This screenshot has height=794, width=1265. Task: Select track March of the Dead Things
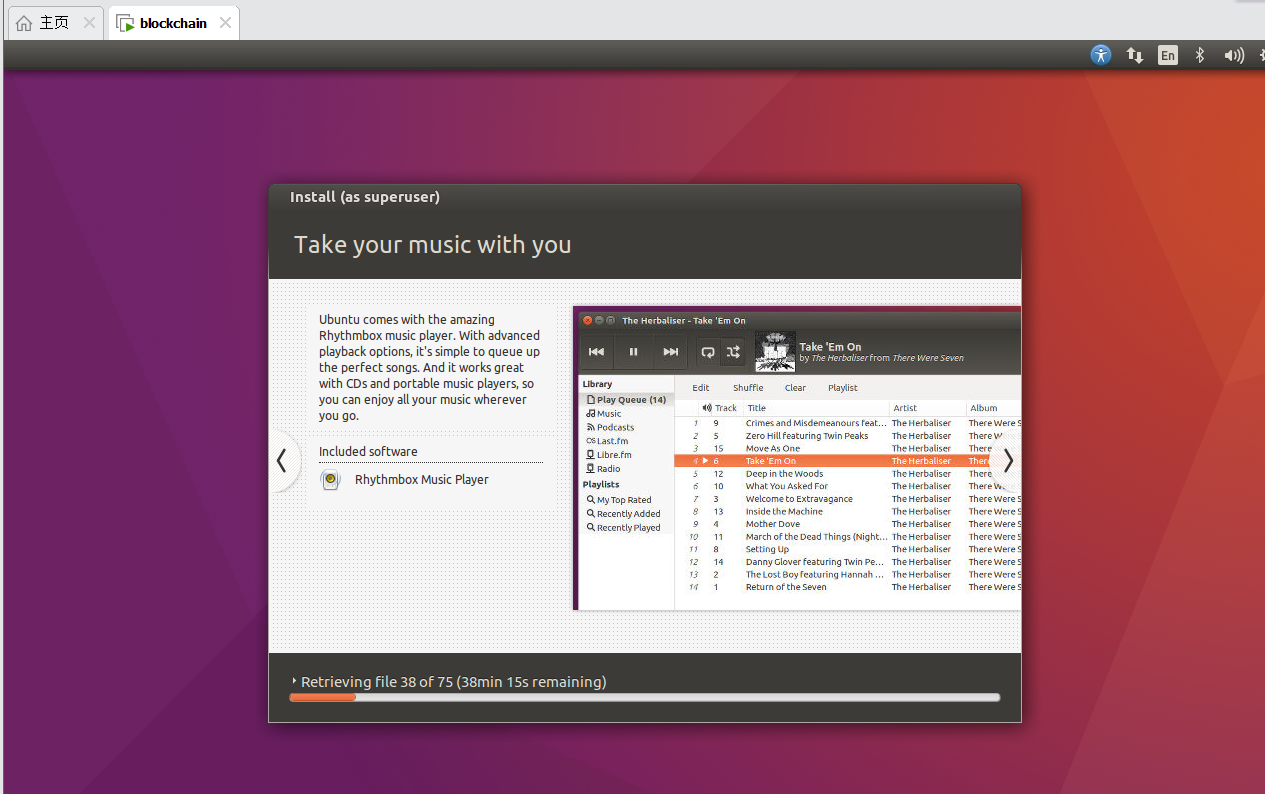coord(848,537)
